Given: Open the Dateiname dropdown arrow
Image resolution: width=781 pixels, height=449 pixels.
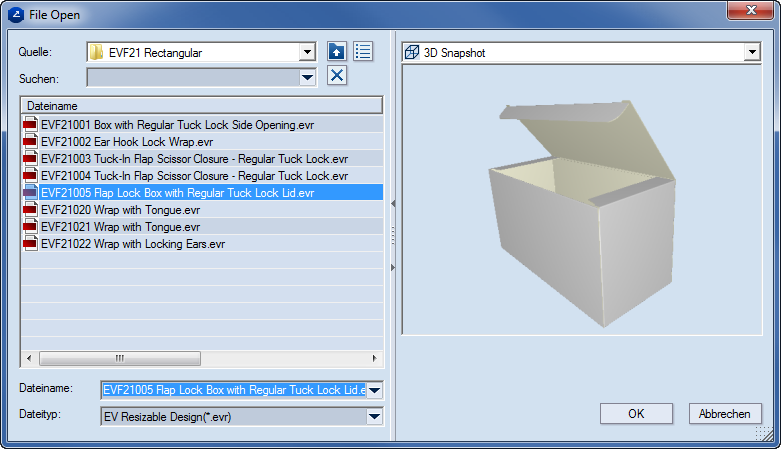Looking at the screenshot, I should [x=375, y=390].
